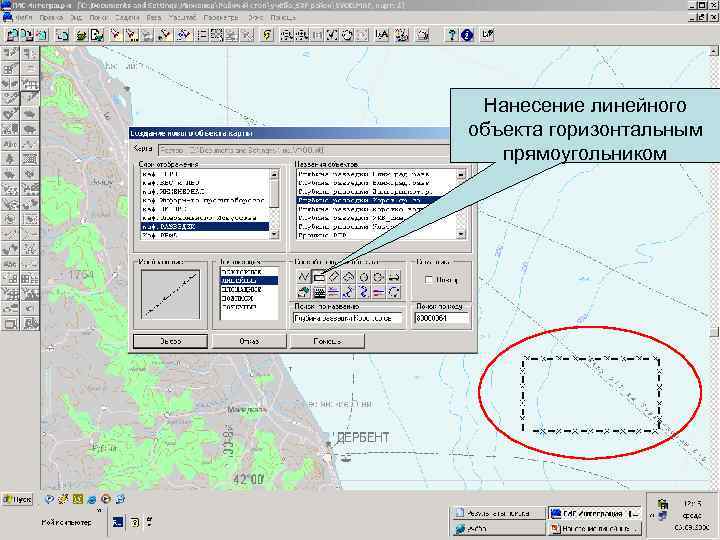This screenshot has height=540, width=720.
Task: Click the map window vertical scrollbar up arrow
Action: 714,51
